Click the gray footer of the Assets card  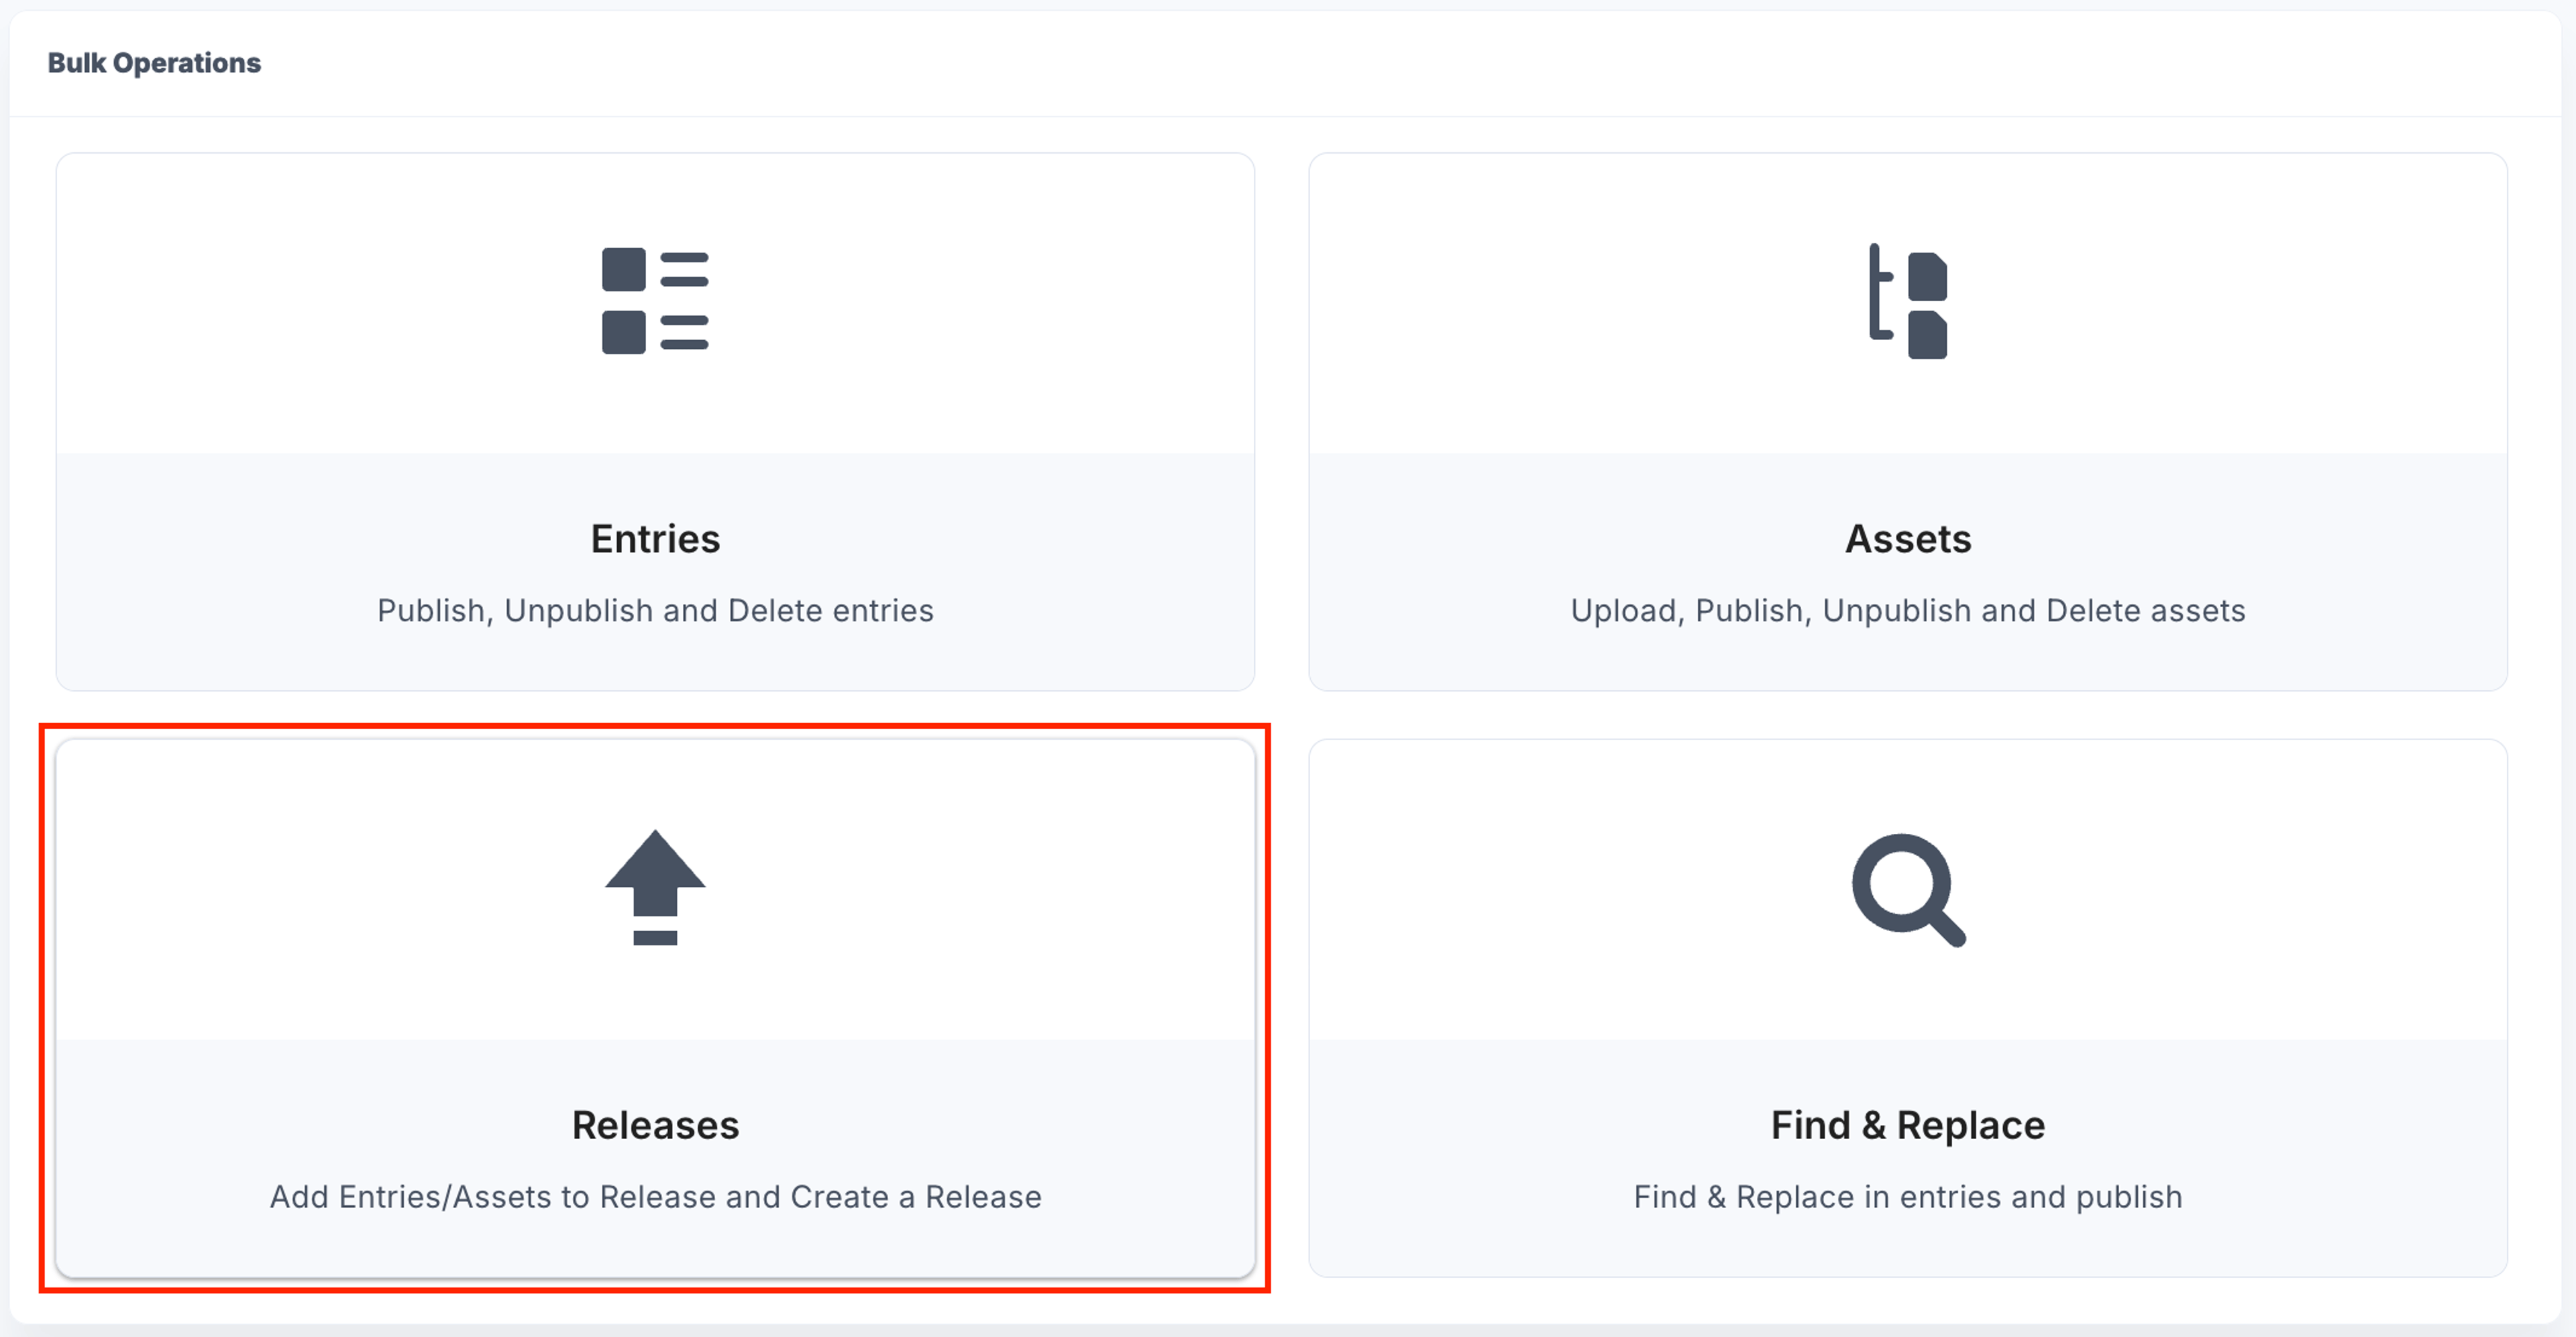1908,660
